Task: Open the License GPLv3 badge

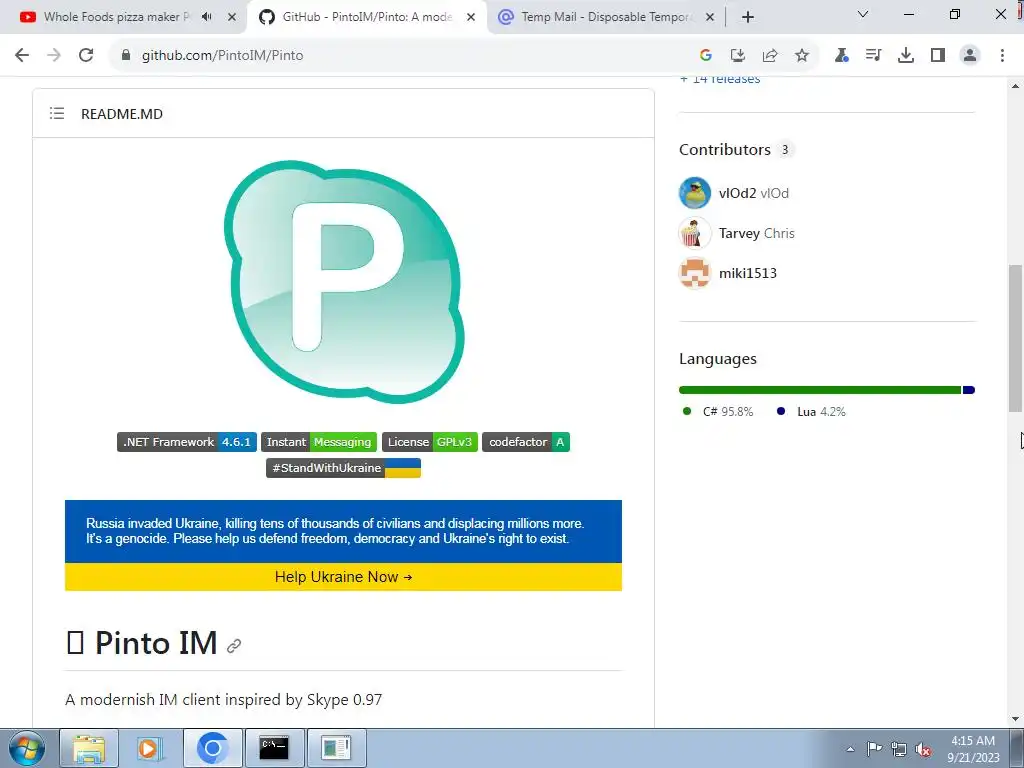Action: pos(430,442)
